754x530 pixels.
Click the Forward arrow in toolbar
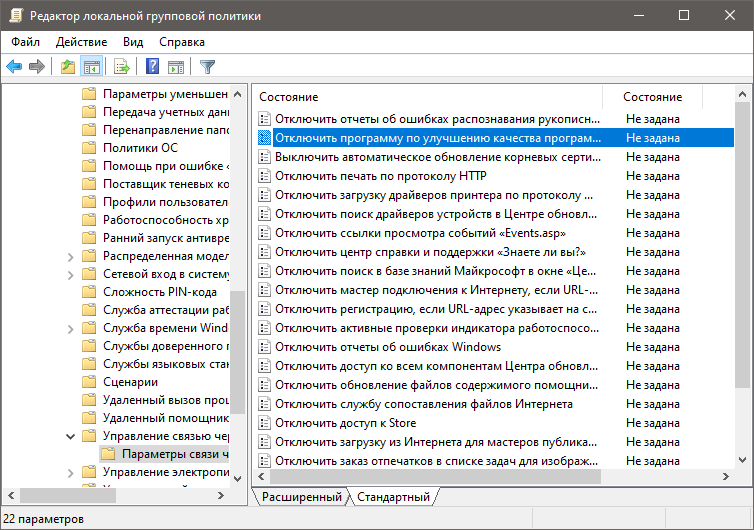click(37, 67)
